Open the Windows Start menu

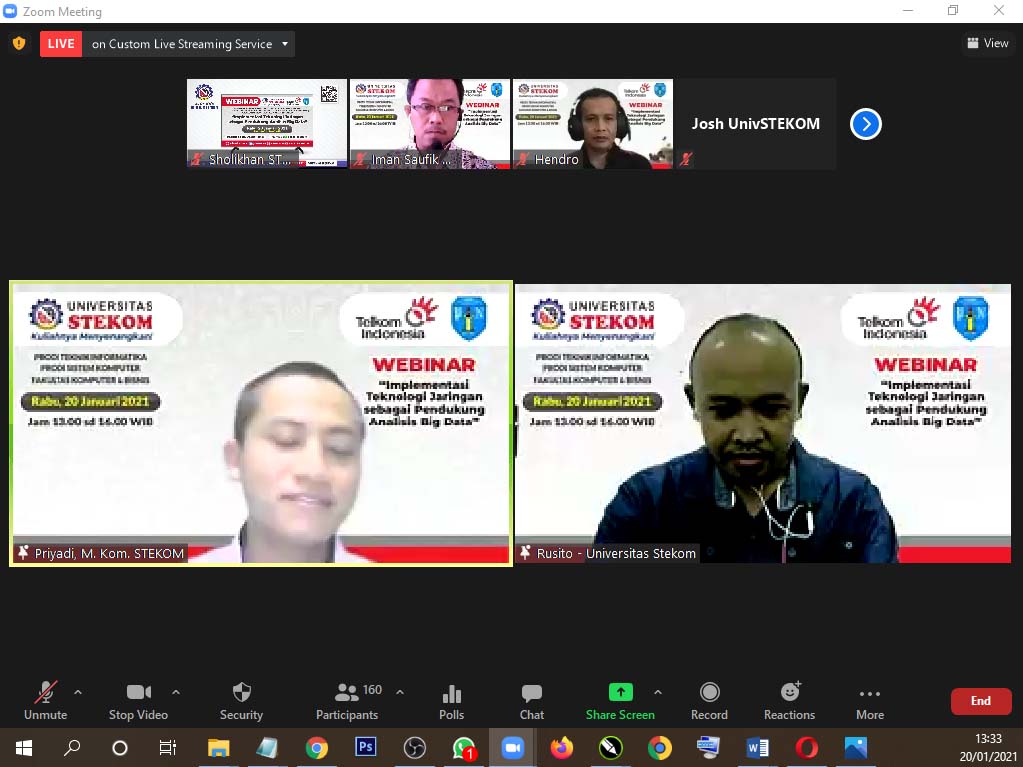click(x=23, y=747)
